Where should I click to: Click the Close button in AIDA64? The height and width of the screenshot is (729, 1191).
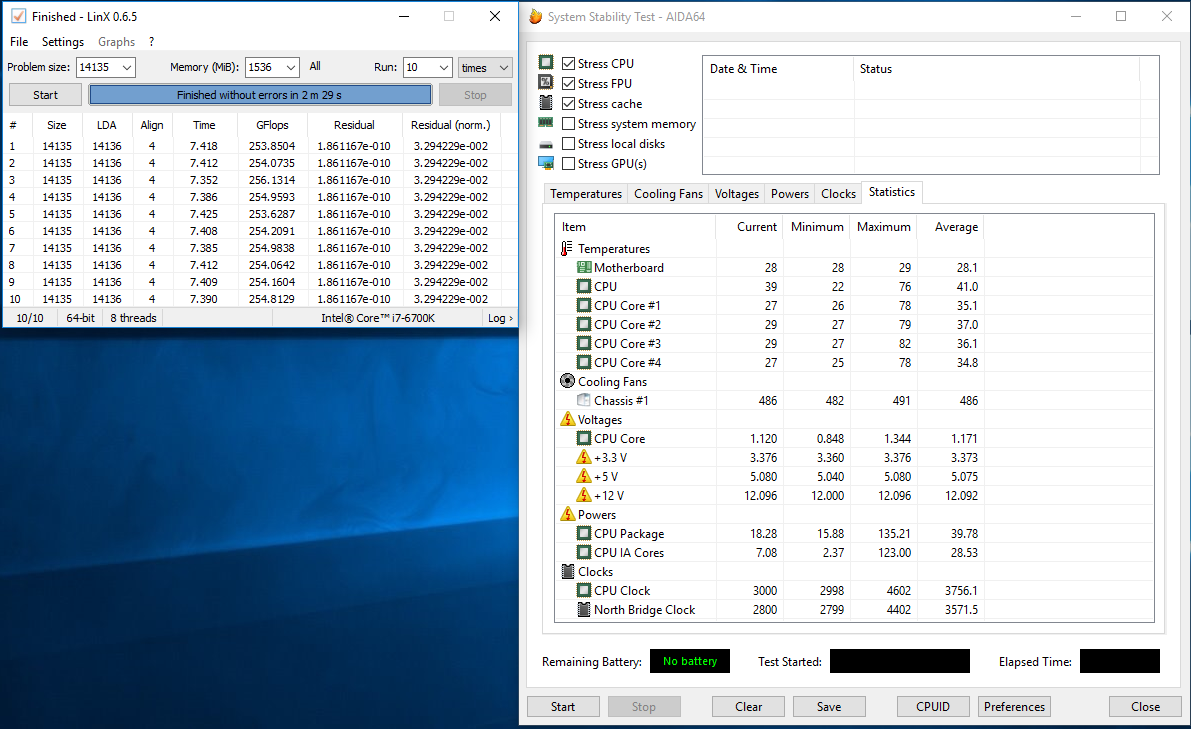click(1145, 706)
